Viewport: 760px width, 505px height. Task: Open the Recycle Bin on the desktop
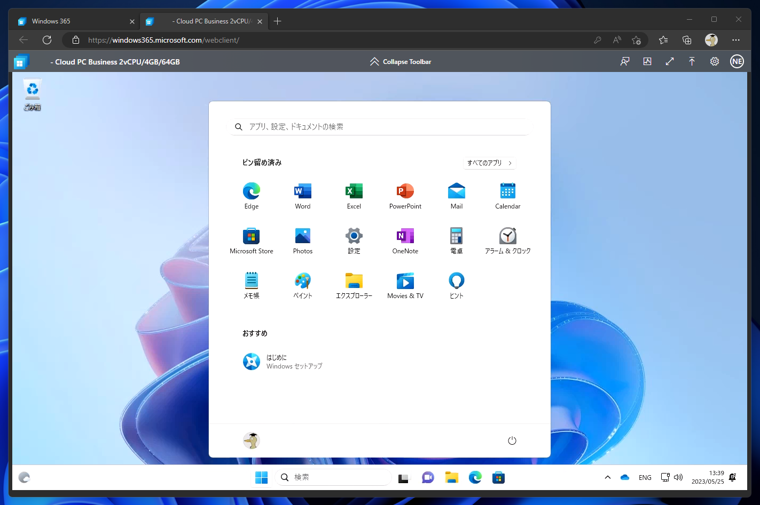pos(32,95)
